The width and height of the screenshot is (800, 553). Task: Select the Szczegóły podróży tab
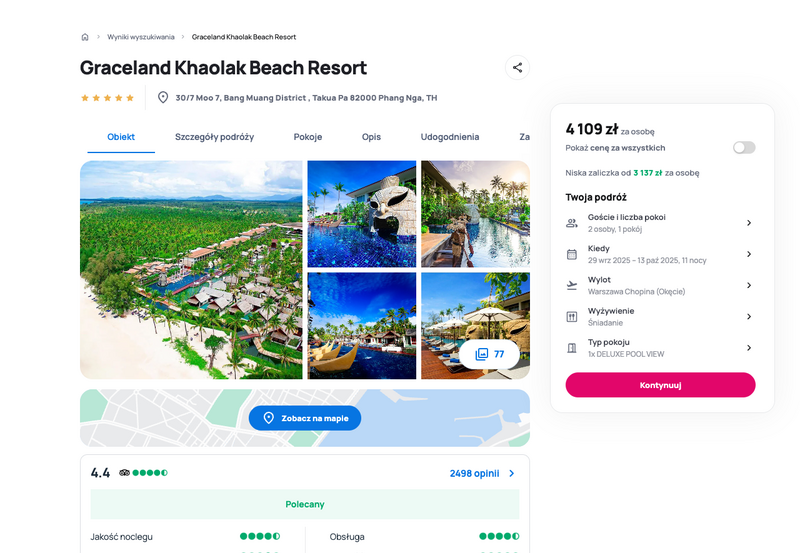coord(214,137)
